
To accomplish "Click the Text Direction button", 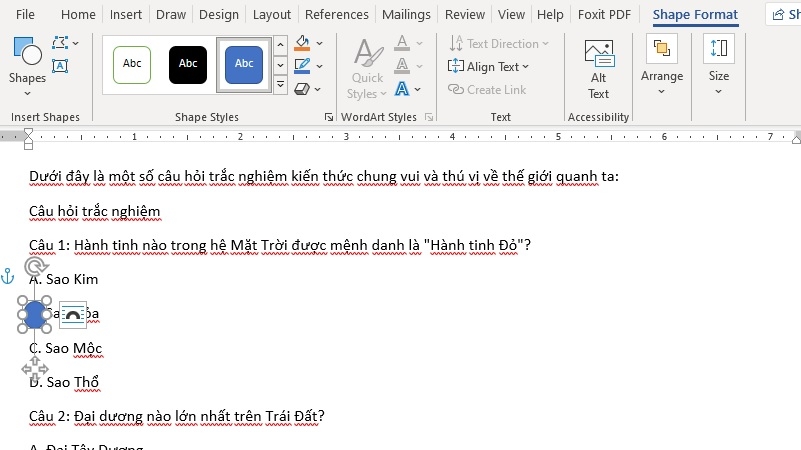I will point(499,43).
